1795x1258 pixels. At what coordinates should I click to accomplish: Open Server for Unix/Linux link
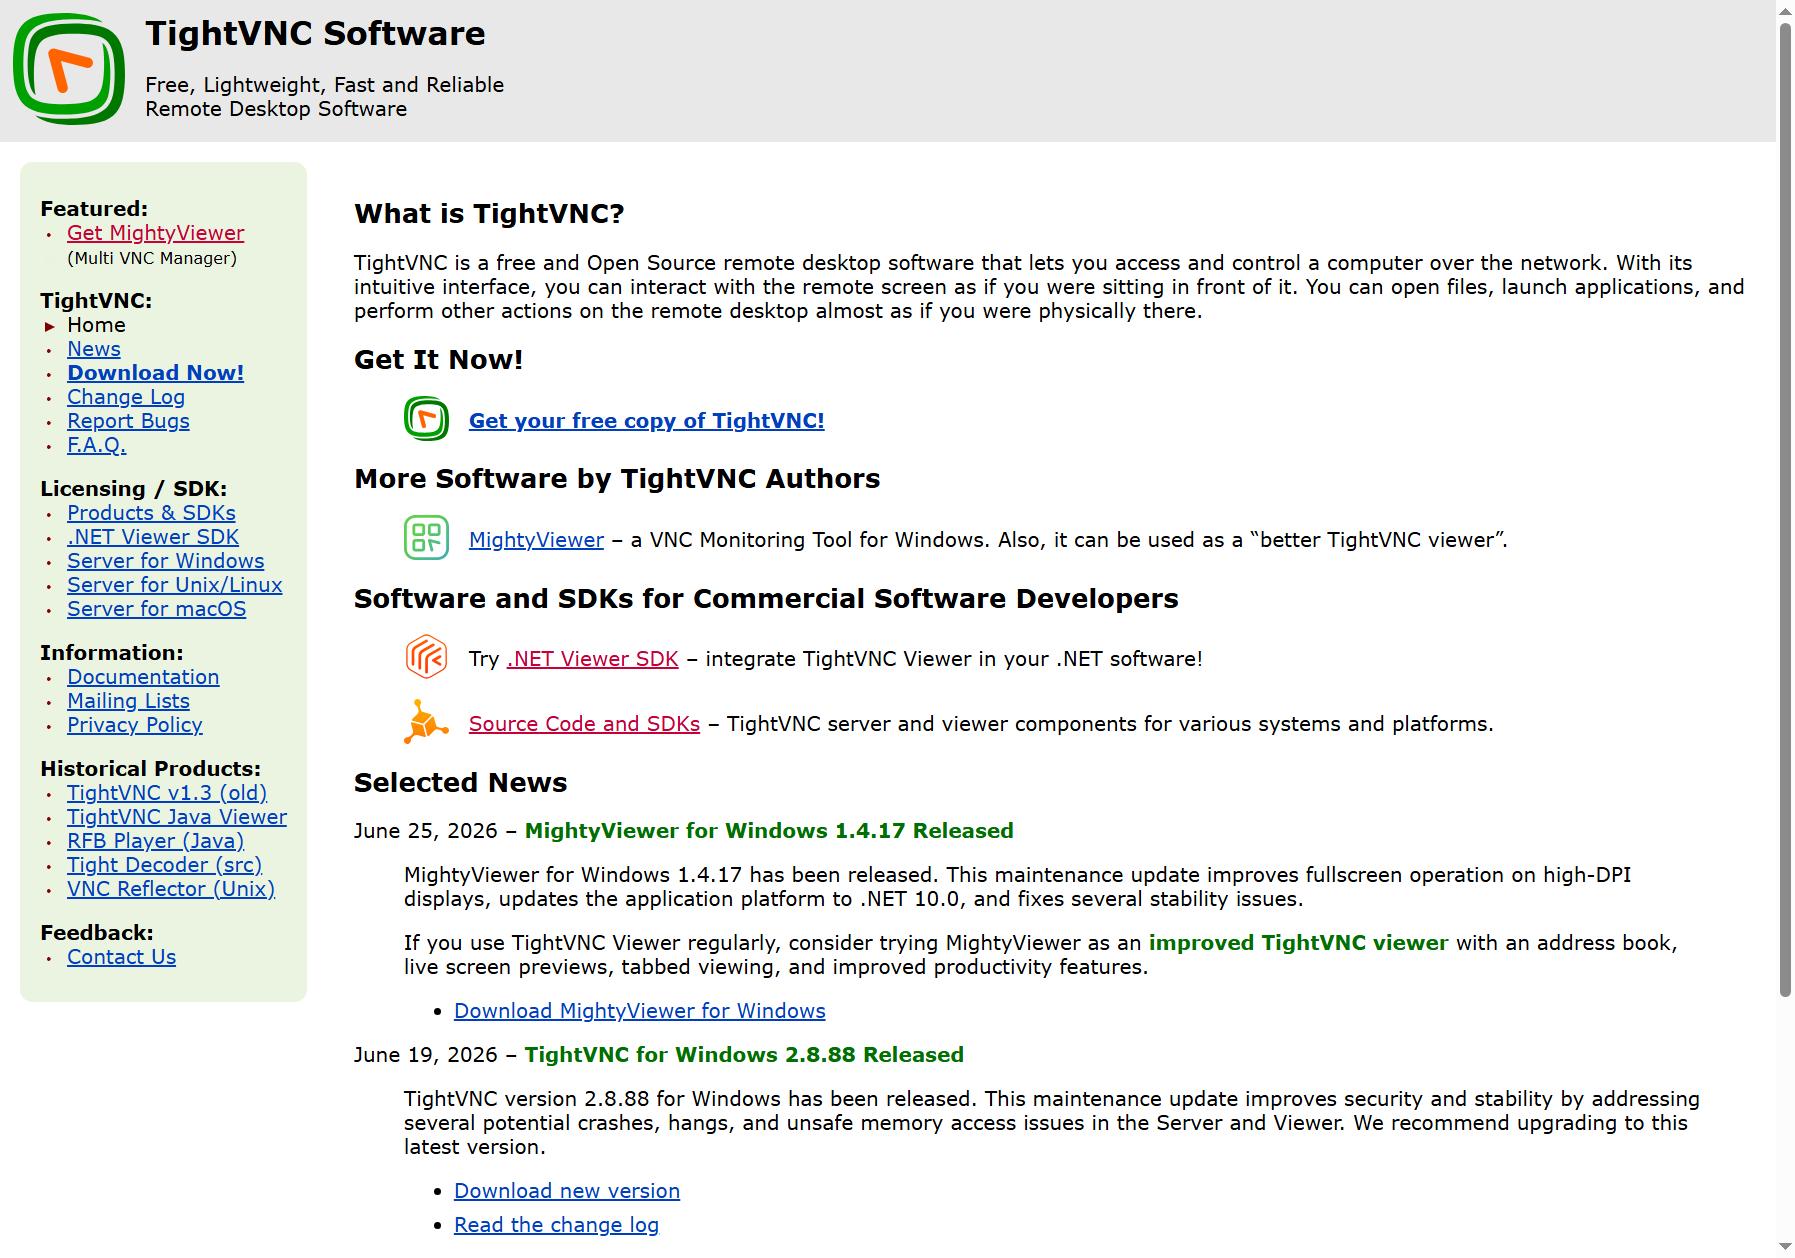(x=175, y=585)
